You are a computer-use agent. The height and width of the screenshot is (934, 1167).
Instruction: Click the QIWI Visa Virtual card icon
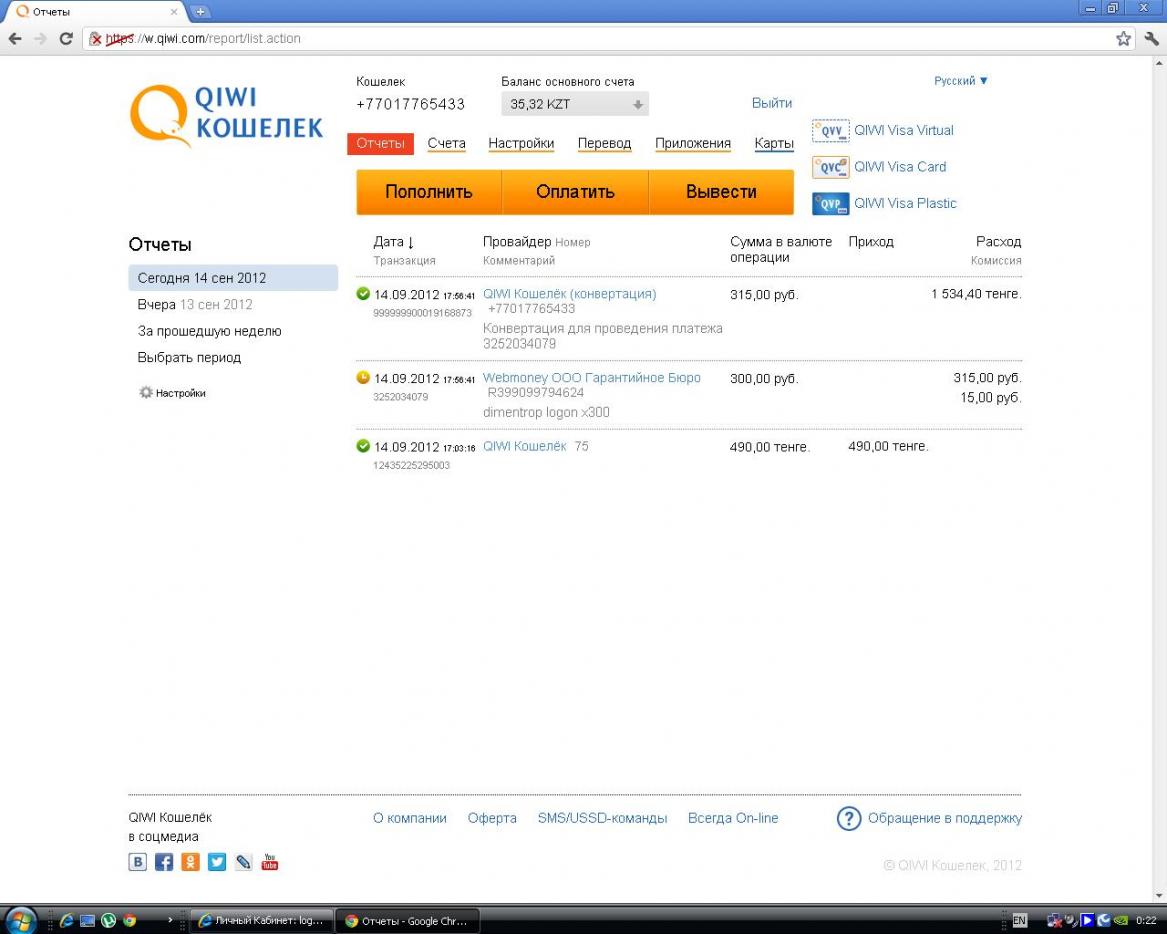click(830, 131)
